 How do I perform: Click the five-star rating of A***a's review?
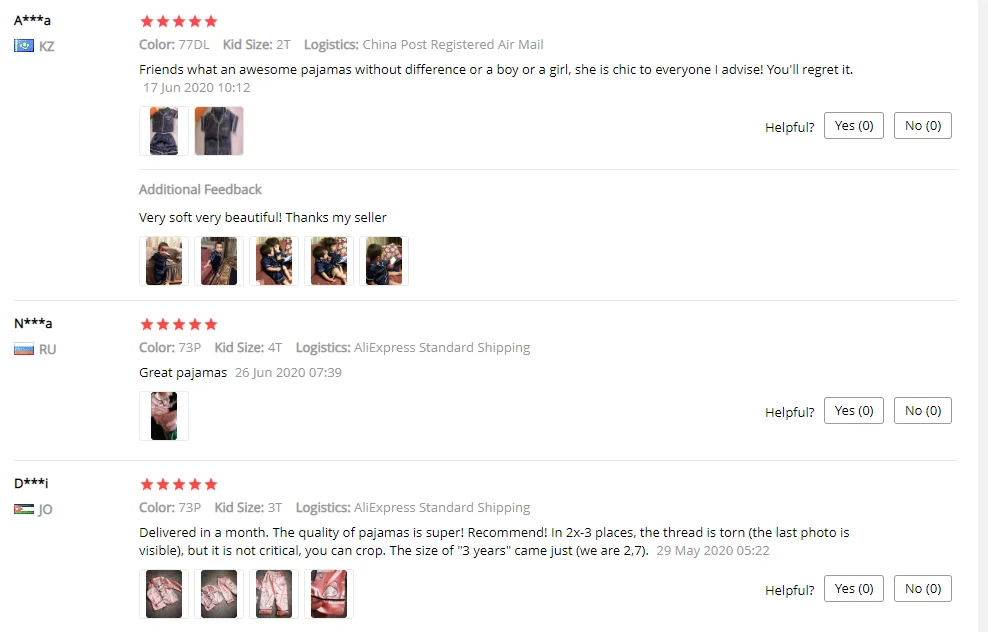pos(179,21)
